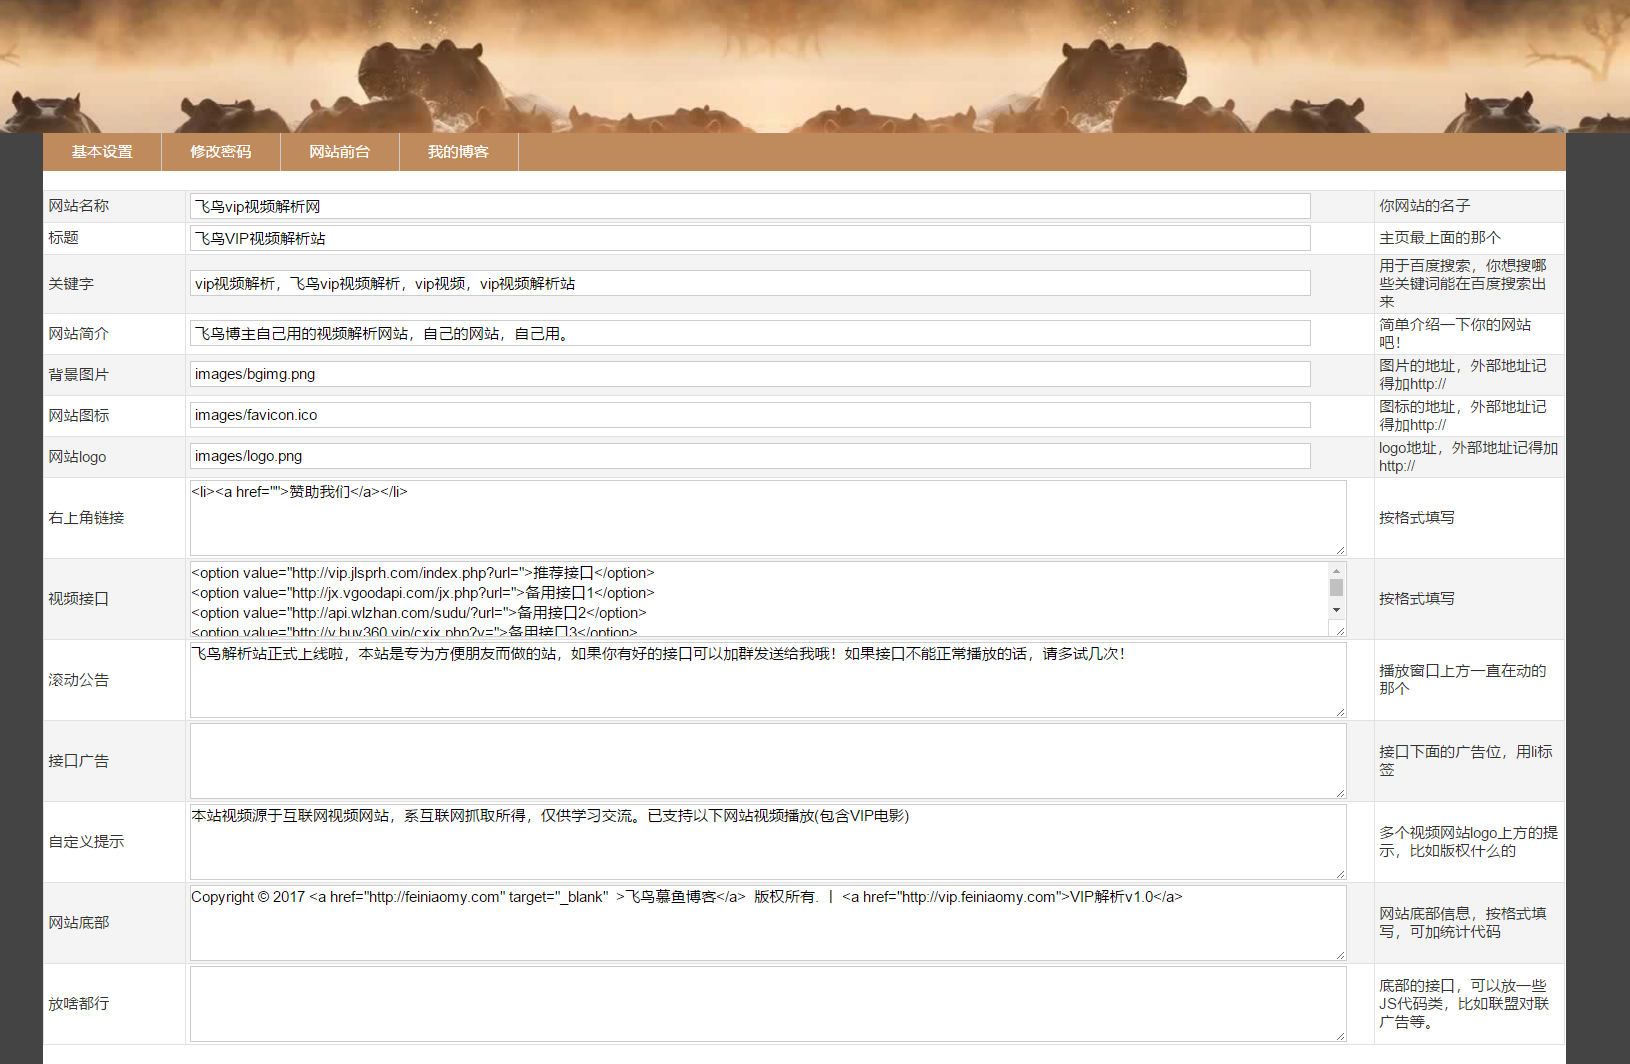Focus the empty 接口广告 textarea
The image size is (1630, 1064).
pos(767,761)
